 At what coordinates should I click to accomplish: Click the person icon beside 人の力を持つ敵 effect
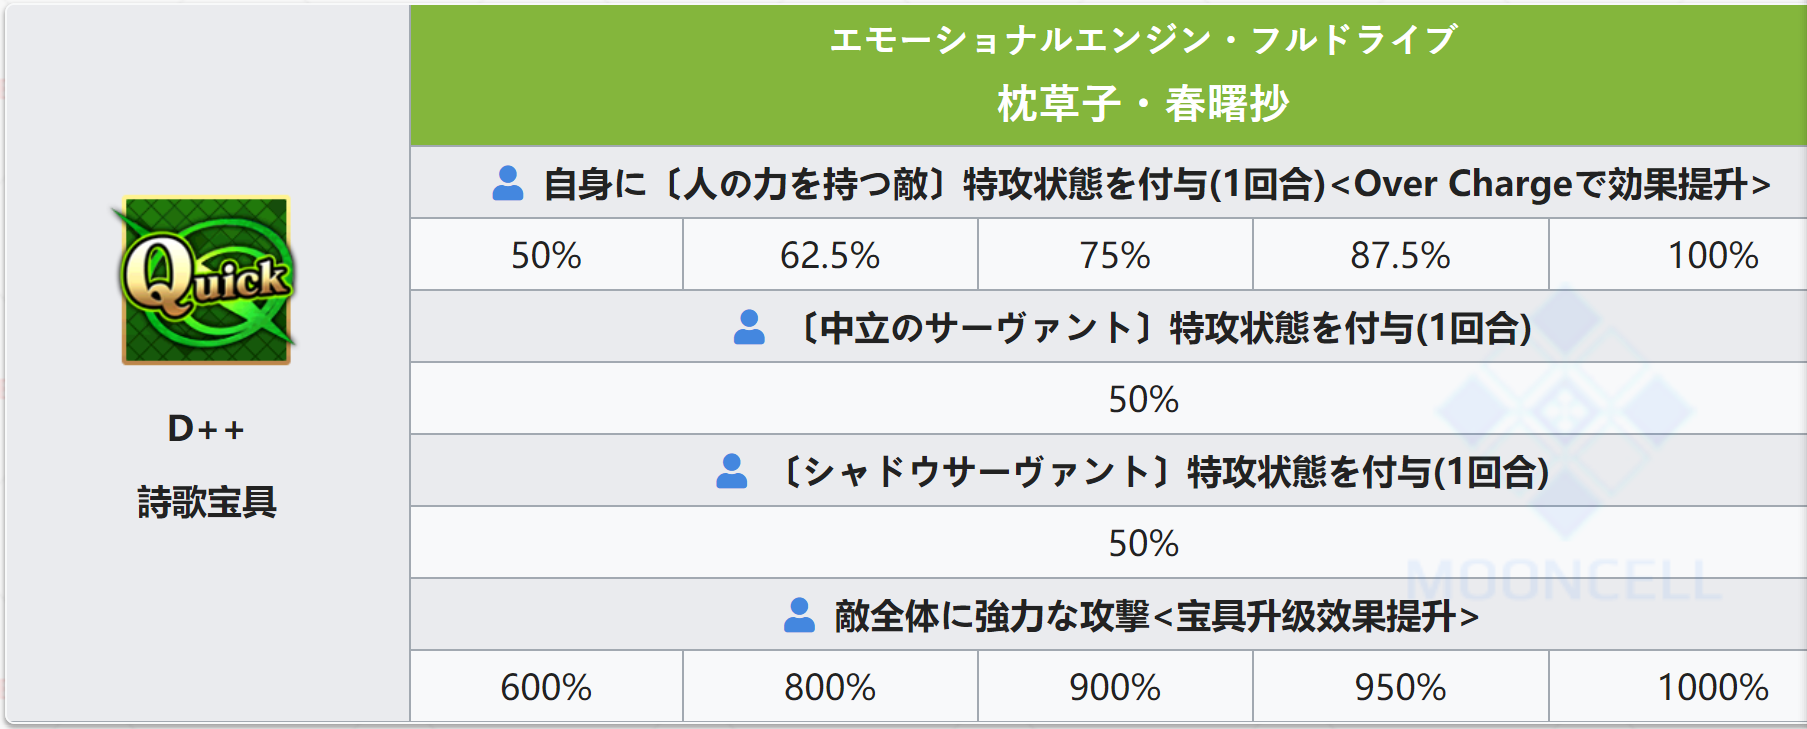pos(508,184)
